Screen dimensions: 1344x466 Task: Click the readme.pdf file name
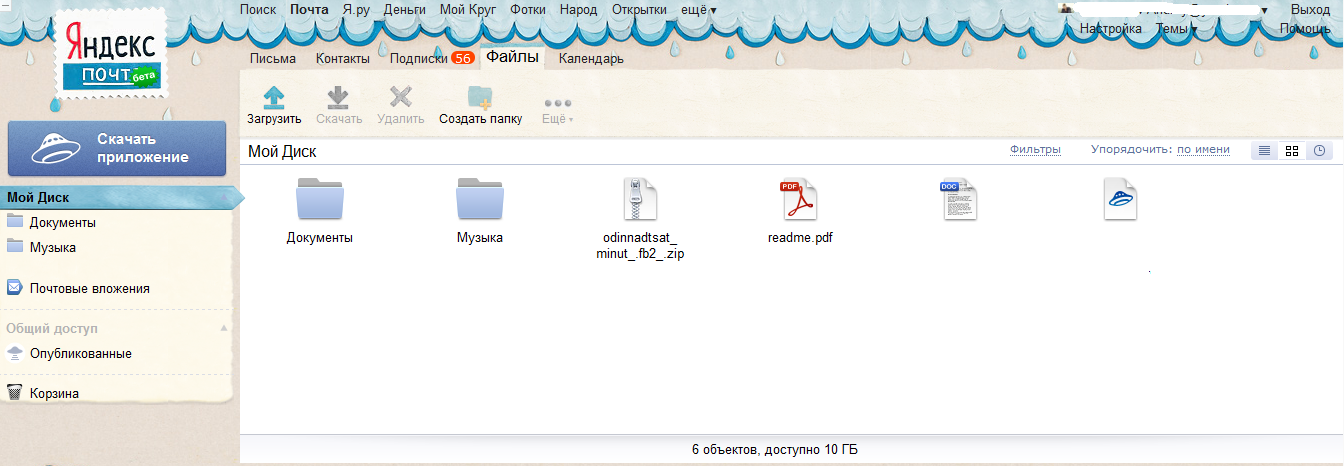click(800, 238)
